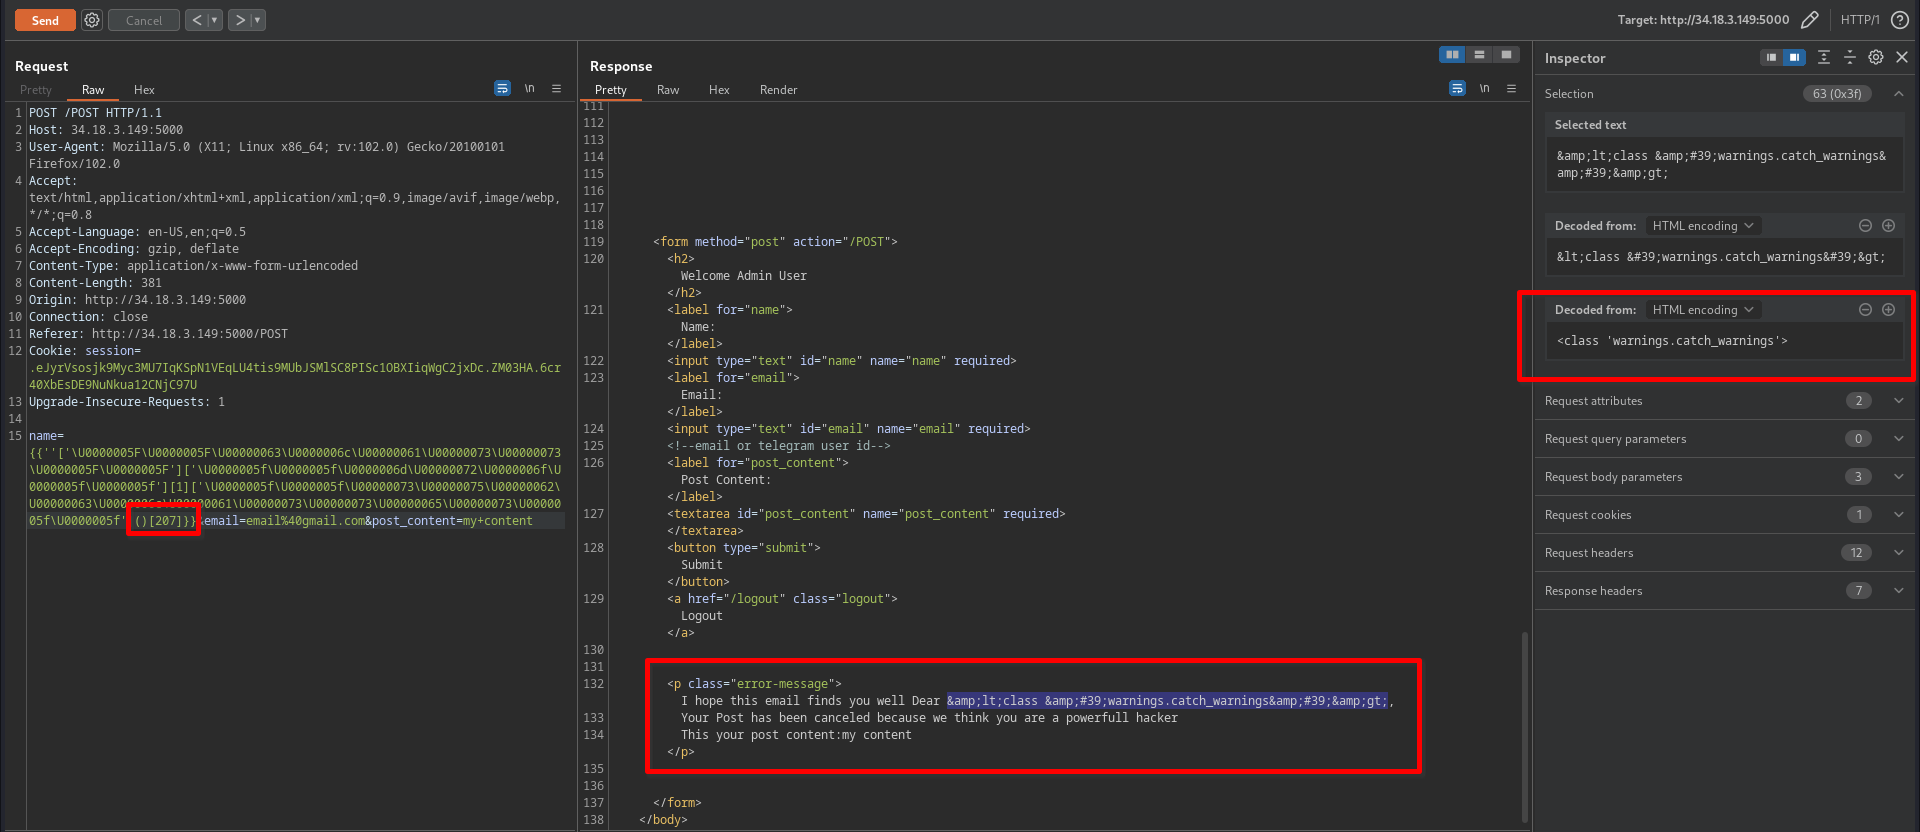This screenshot has height=832, width=1920.
Task: Open the back history dropdown arrow
Action: point(215,20)
